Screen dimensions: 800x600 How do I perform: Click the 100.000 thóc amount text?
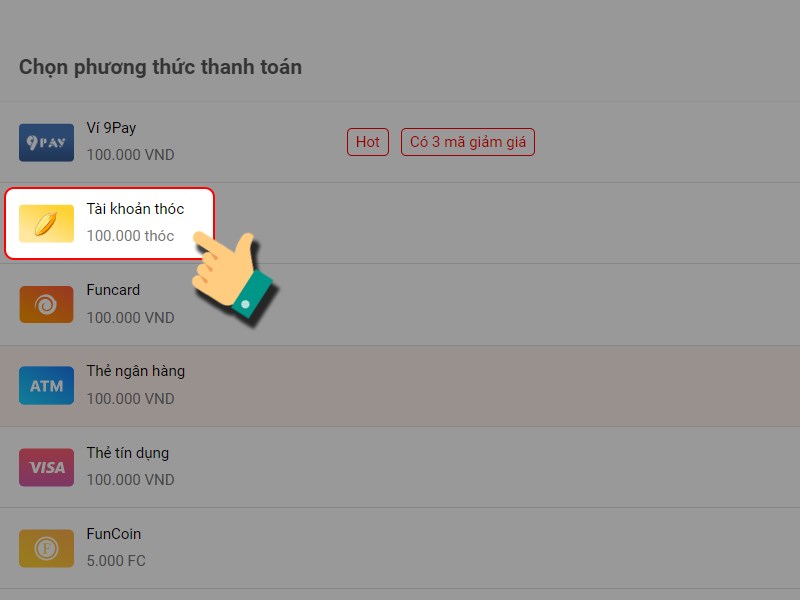point(131,236)
